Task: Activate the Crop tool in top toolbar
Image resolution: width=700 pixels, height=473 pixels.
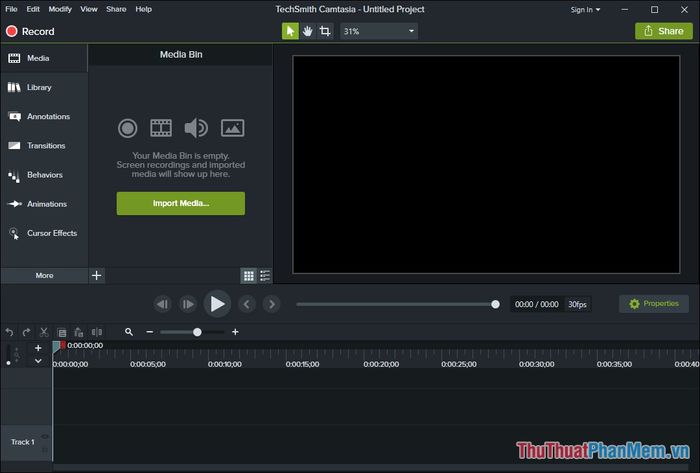Action: pos(325,31)
